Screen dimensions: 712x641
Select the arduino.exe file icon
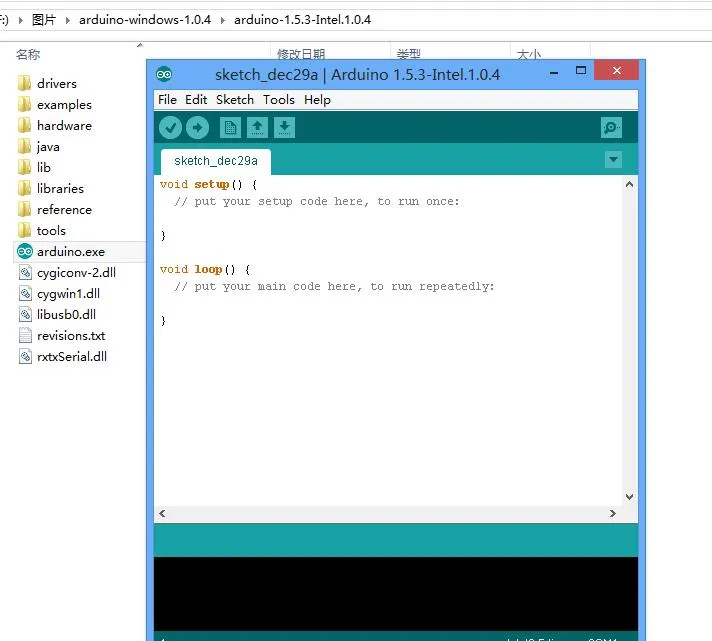tap(25, 252)
